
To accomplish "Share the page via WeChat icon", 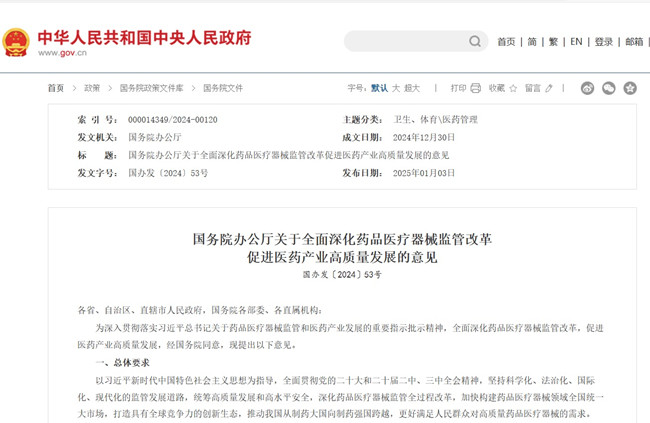I will tap(609, 88).
